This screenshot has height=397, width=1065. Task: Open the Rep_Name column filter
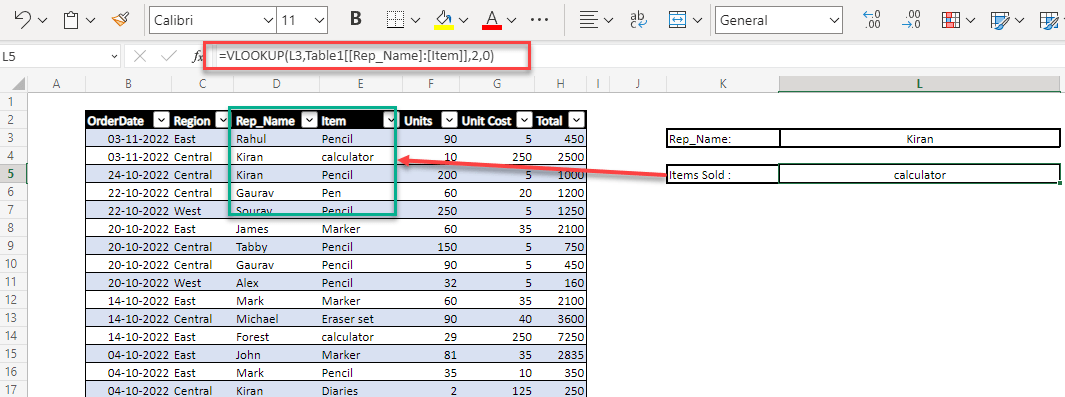[x=308, y=120]
